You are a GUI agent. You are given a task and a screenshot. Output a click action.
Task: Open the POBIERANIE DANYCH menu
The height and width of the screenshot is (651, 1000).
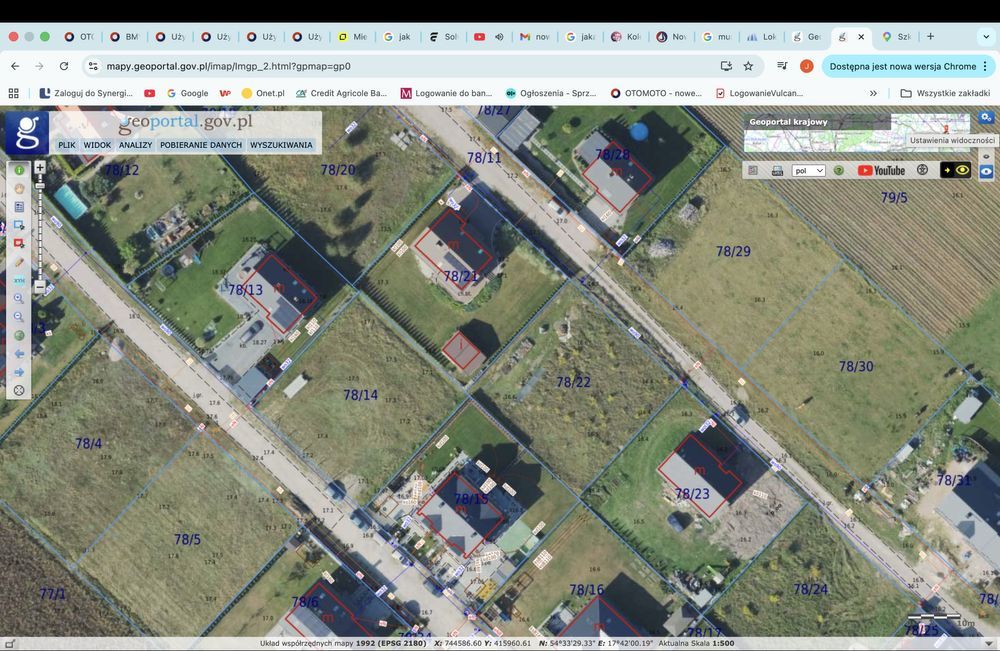click(201, 145)
